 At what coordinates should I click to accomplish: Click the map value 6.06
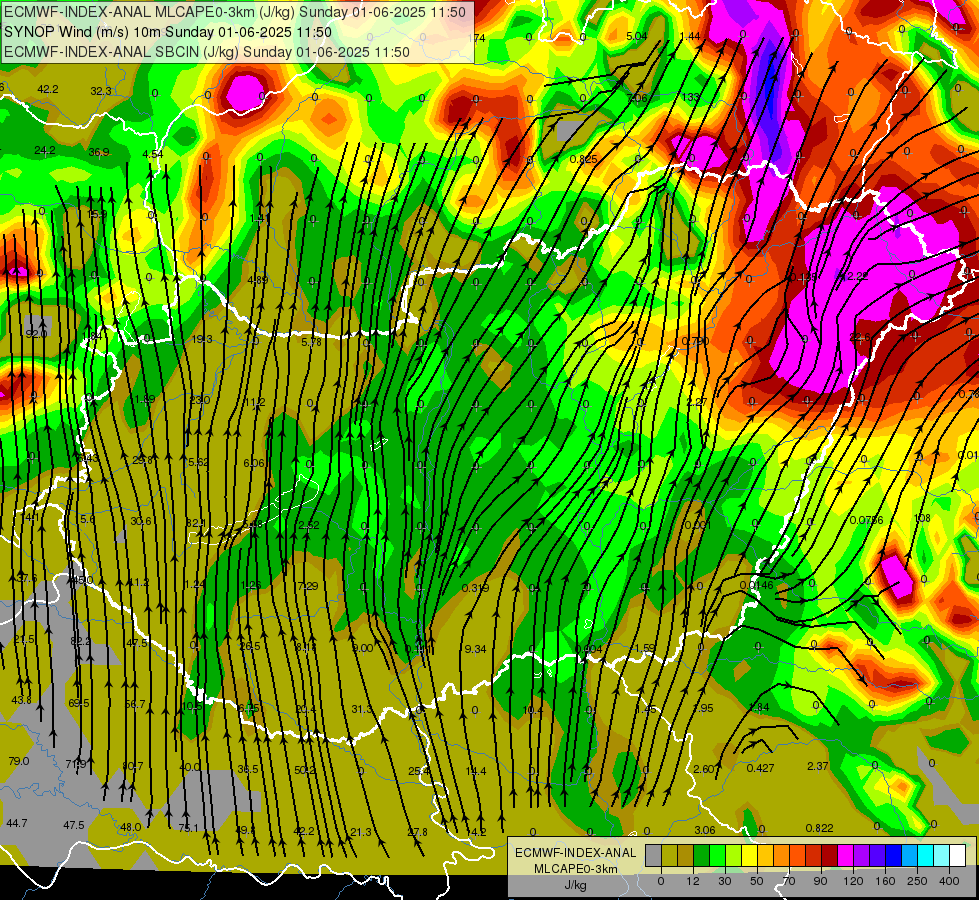point(253,463)
